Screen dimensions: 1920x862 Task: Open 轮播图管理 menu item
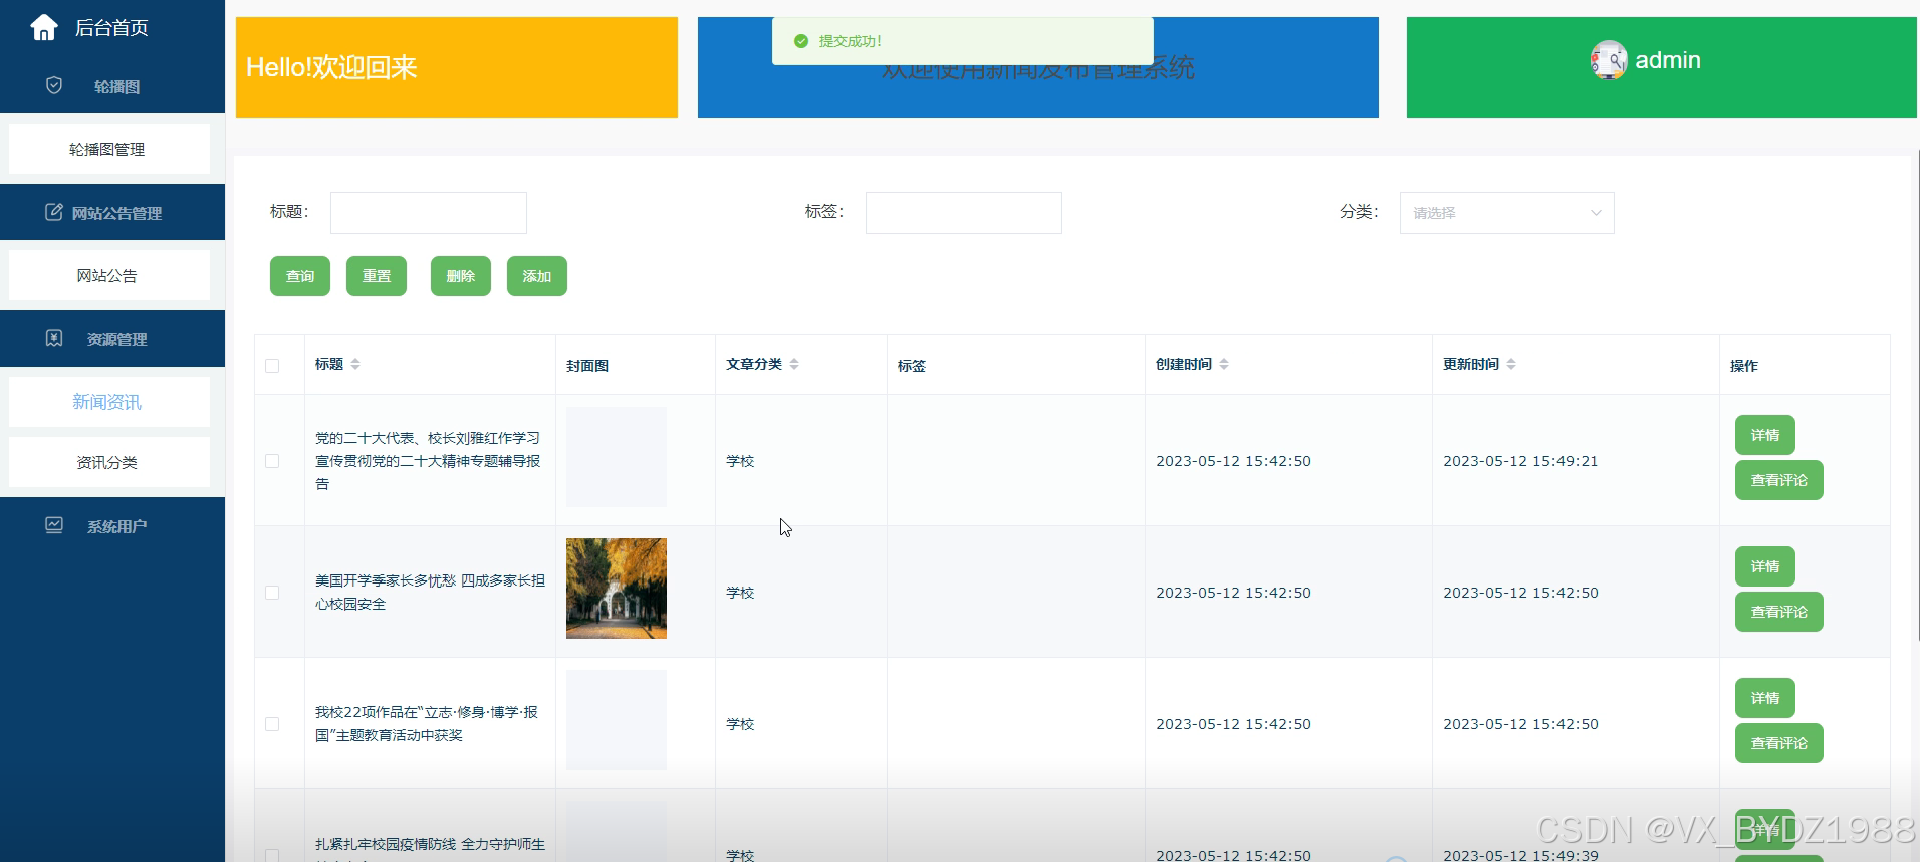pos(109,149)
